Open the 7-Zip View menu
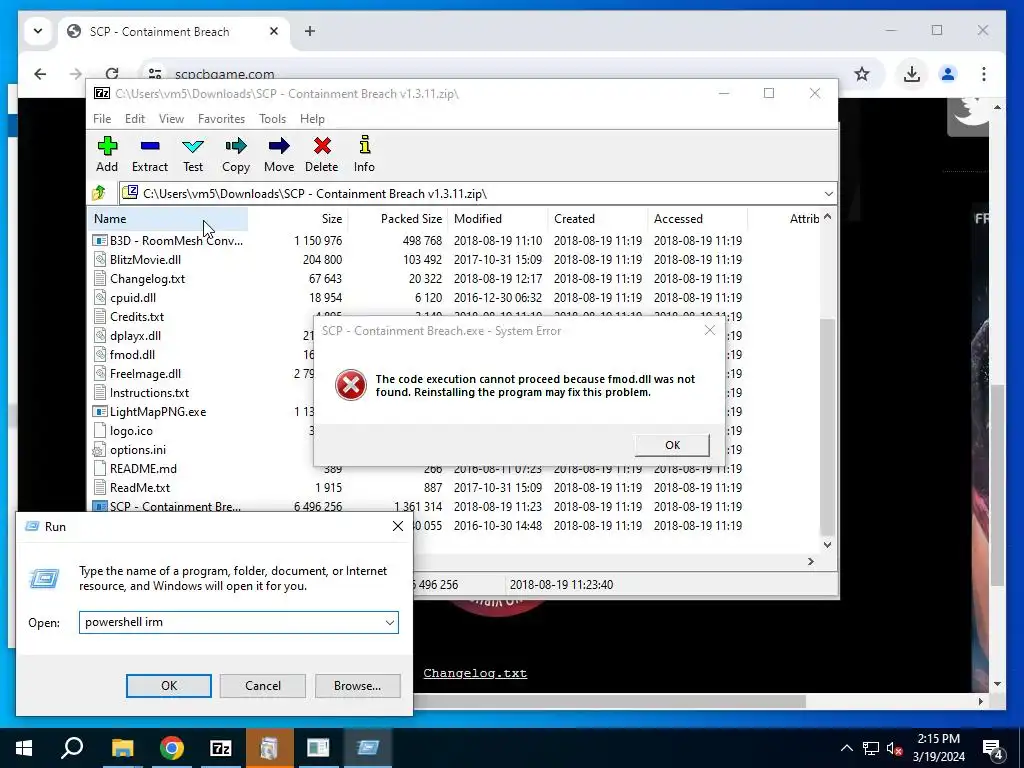This screenshot has width=1024, height=768. pos(171,119)
